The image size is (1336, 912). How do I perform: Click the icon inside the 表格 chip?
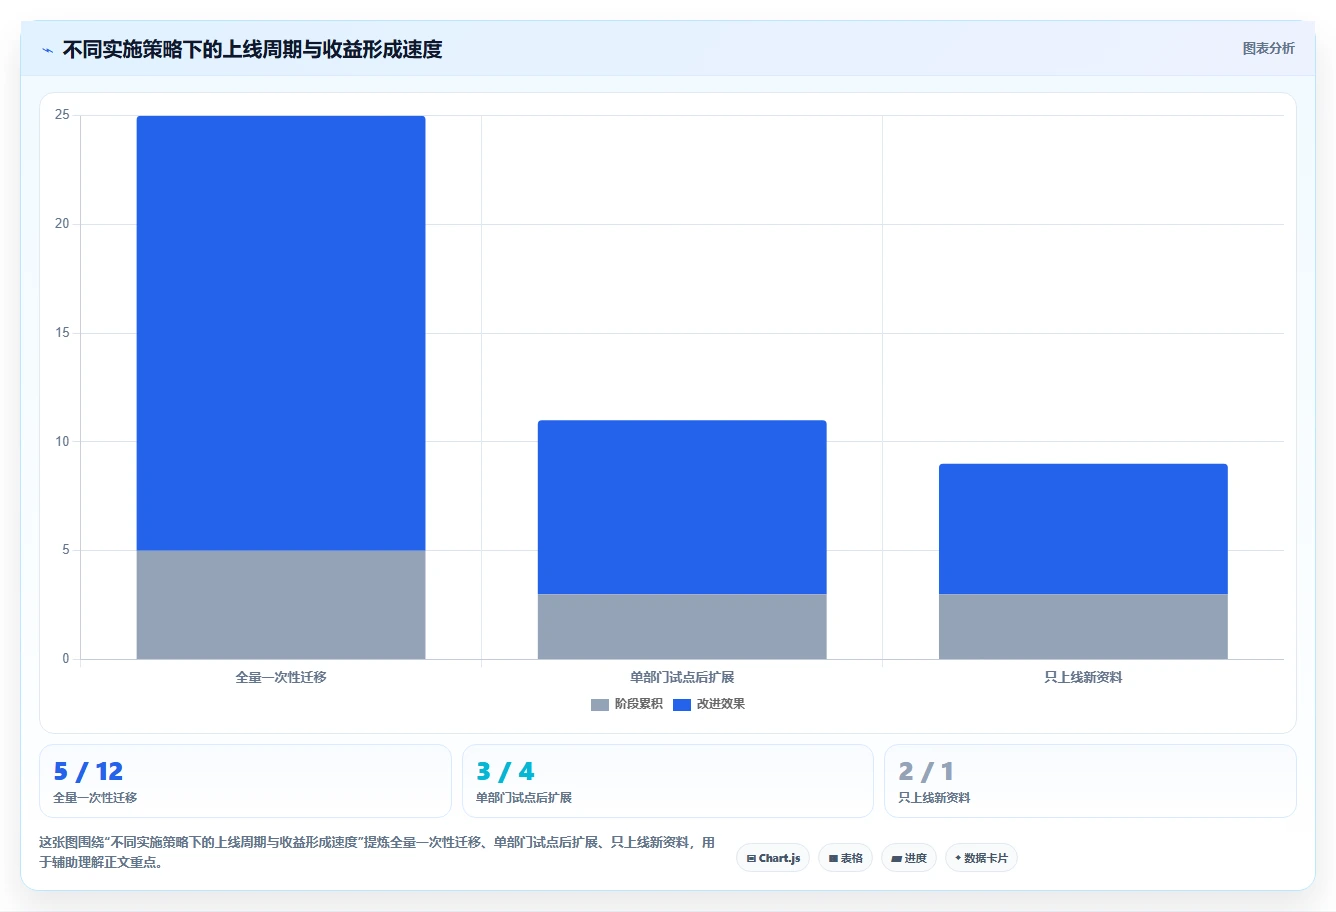click(x=833, y=859)
